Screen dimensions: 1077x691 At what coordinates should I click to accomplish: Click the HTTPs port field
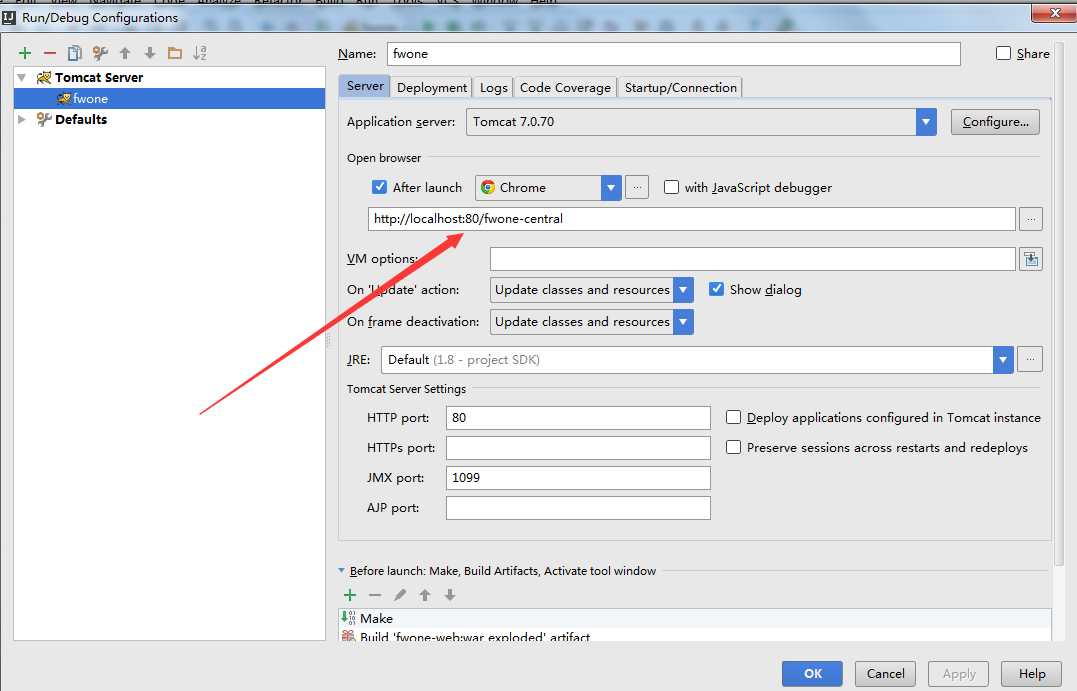(x=578, y=448)
